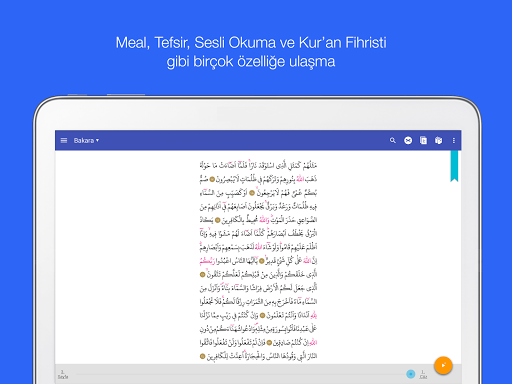The width and height of the screenshot is (512, 384).
Task: Click the Bakara title text
Action: click(x=84, y=140)
